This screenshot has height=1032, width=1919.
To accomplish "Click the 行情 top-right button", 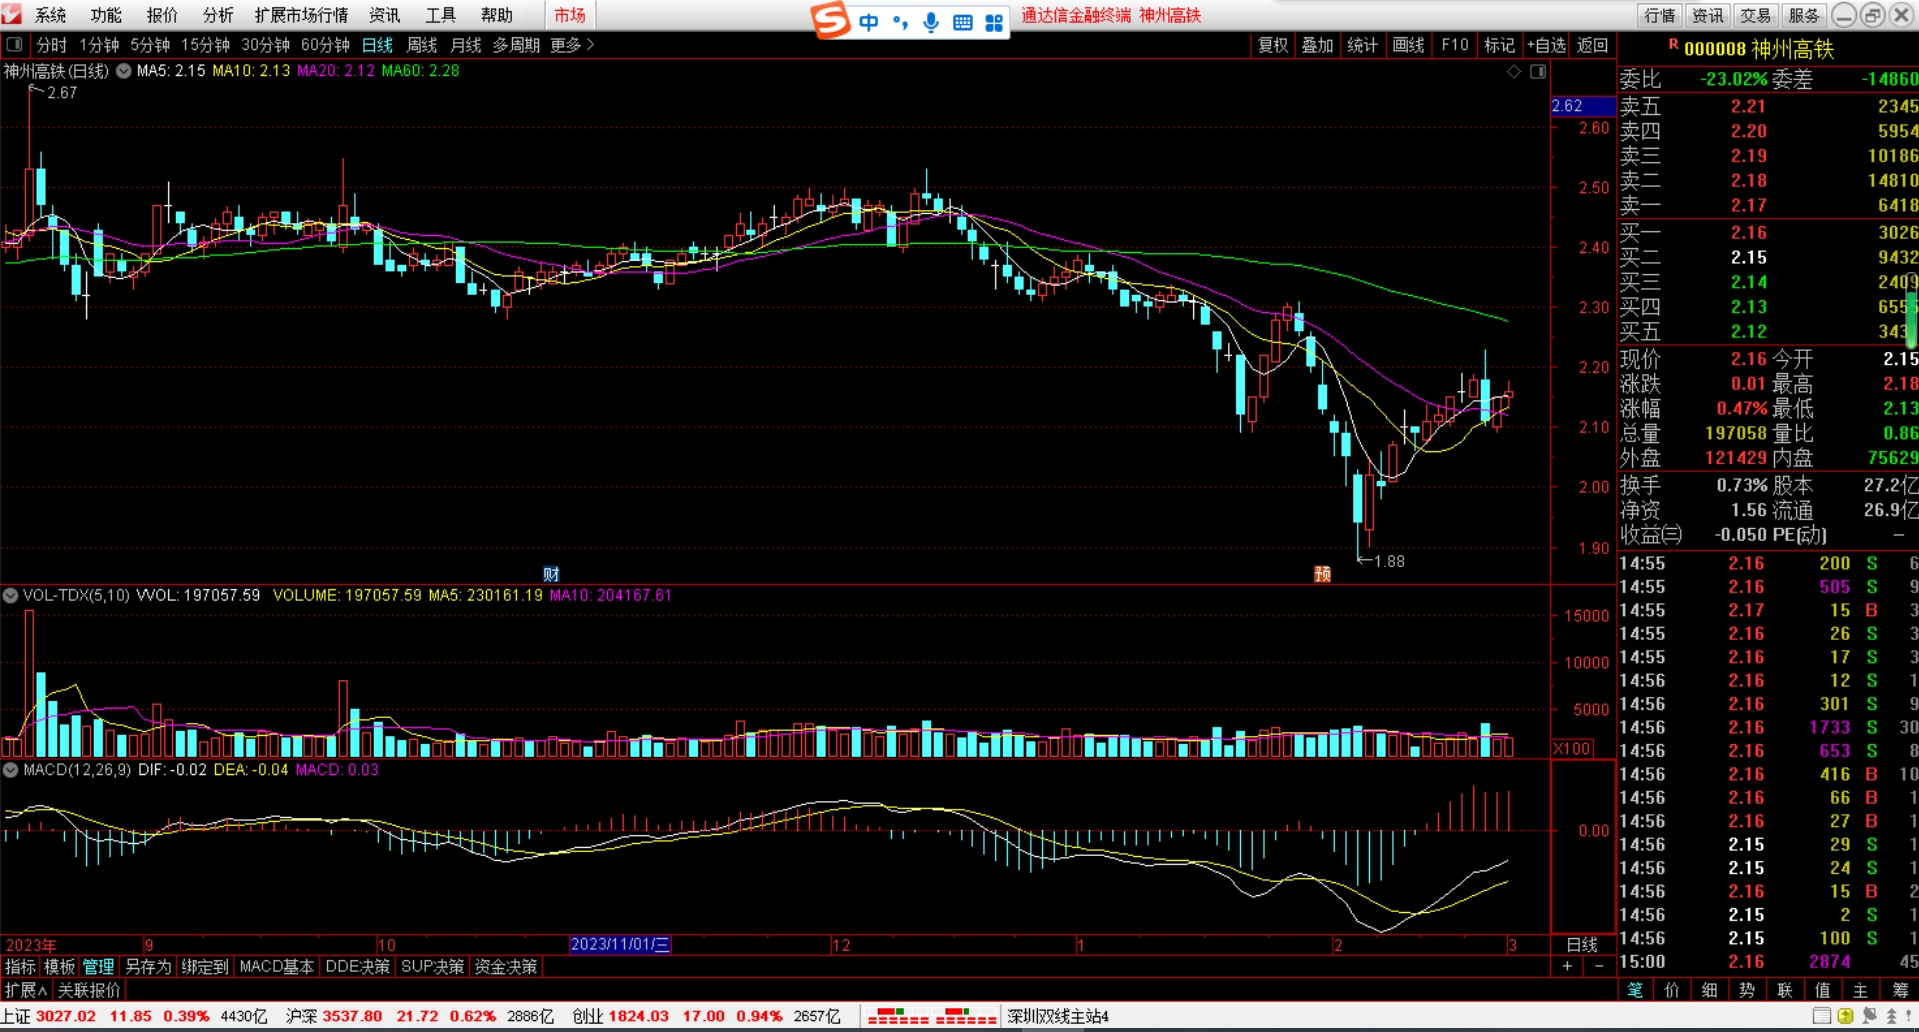I will pyautogui.click(x=1659, y=15).
